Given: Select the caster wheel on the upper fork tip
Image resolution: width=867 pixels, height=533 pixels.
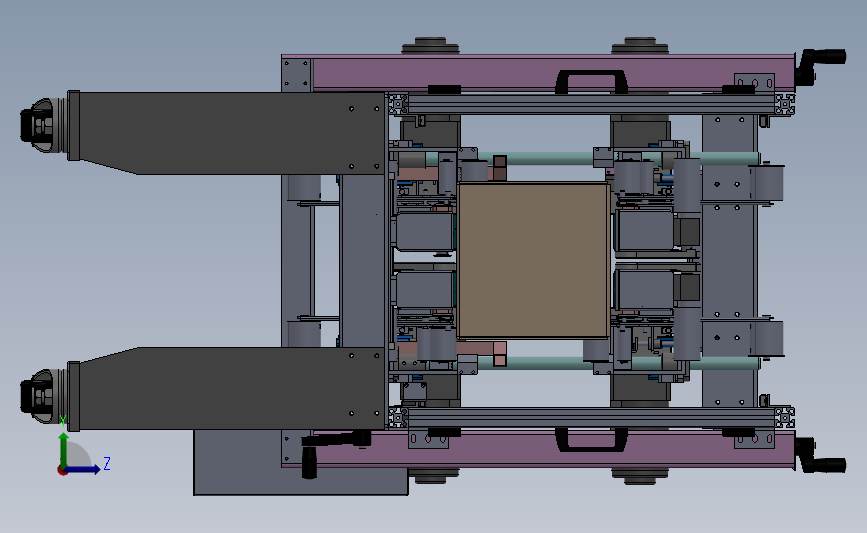Looking at the screenshot, I should point(43,126).
